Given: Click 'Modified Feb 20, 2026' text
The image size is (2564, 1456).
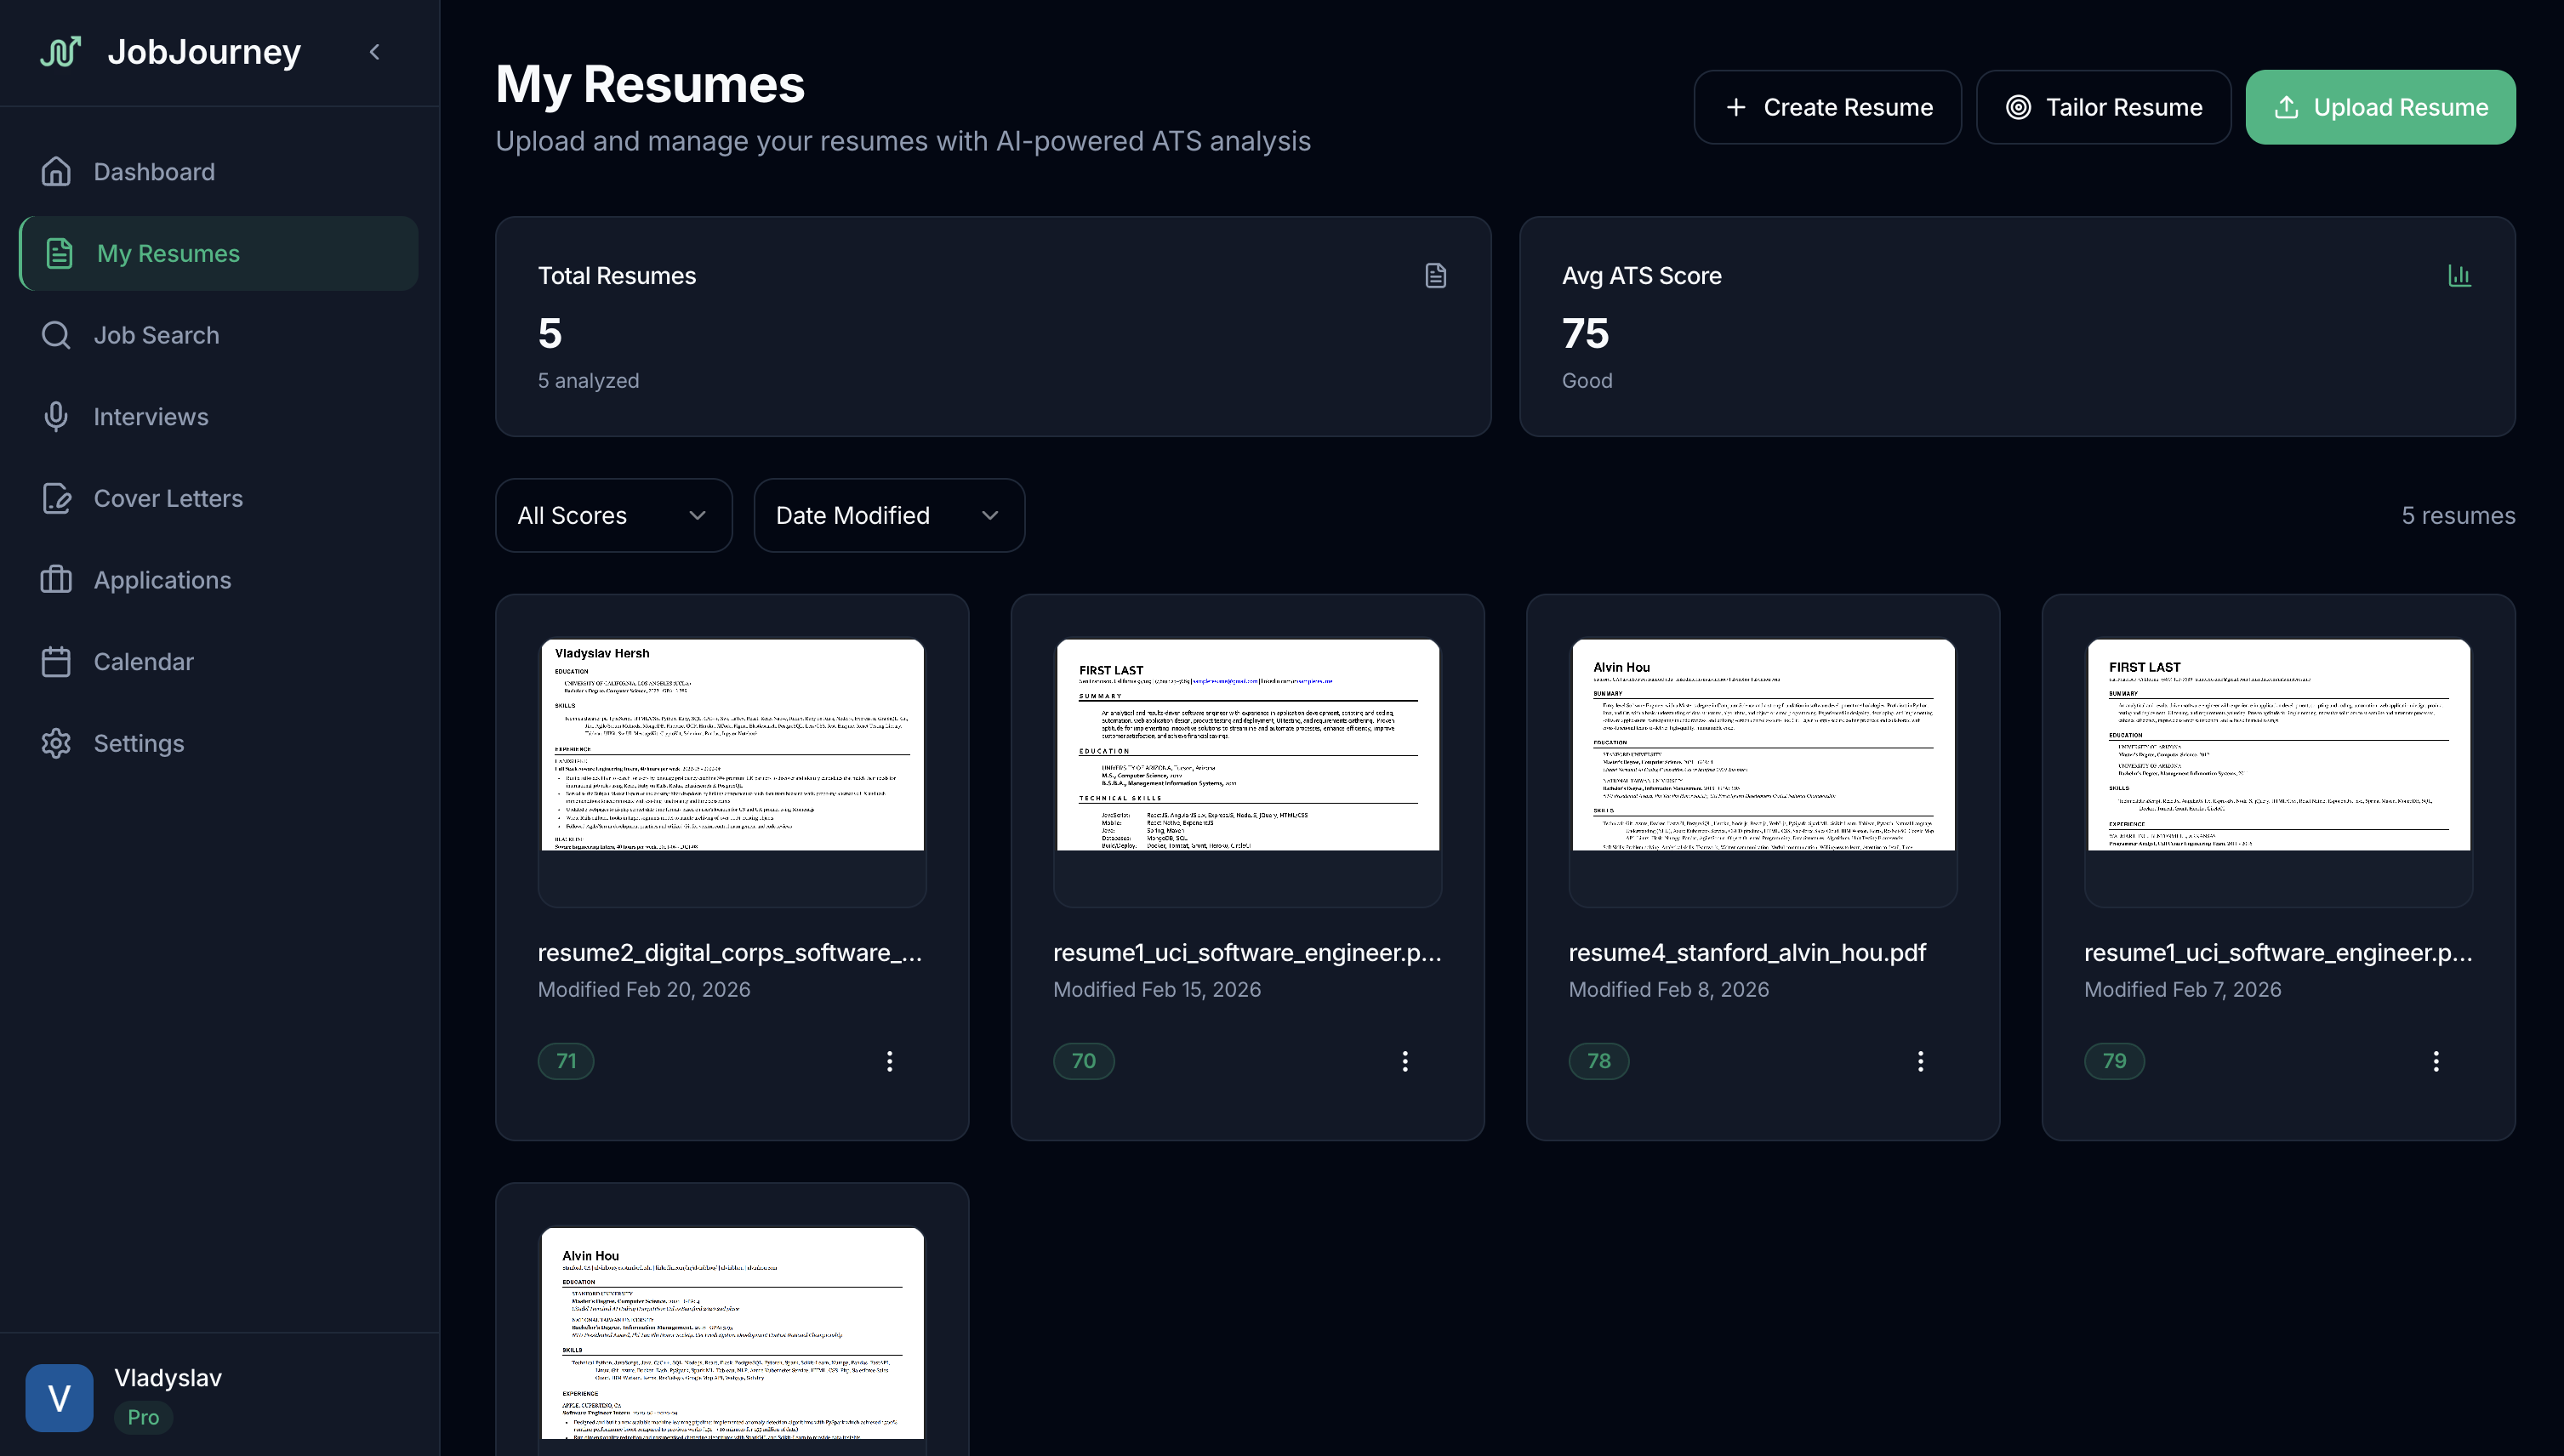Looking at the screenshot, I should pyautogui.click(x=644, y=989).
